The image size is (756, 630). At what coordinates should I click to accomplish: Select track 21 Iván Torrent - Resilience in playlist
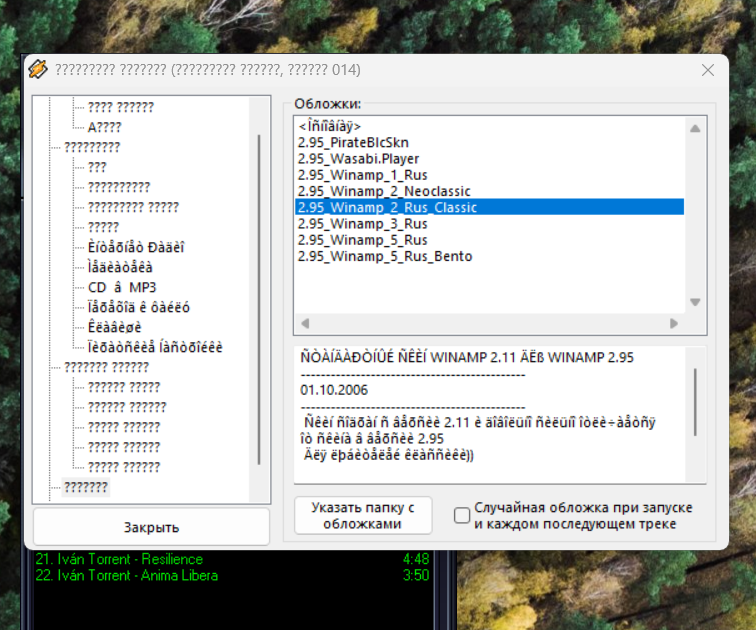point(119,559)
